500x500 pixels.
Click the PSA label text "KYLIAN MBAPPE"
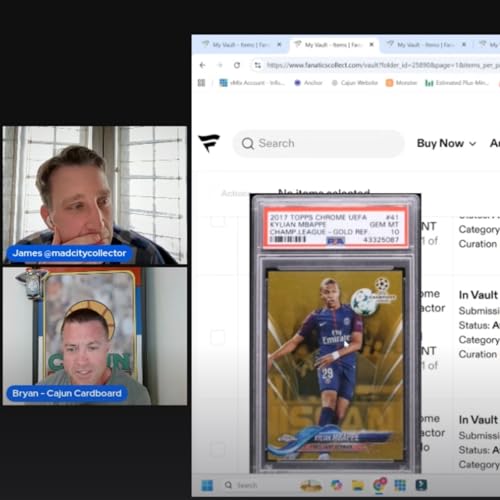pos(298,224)
